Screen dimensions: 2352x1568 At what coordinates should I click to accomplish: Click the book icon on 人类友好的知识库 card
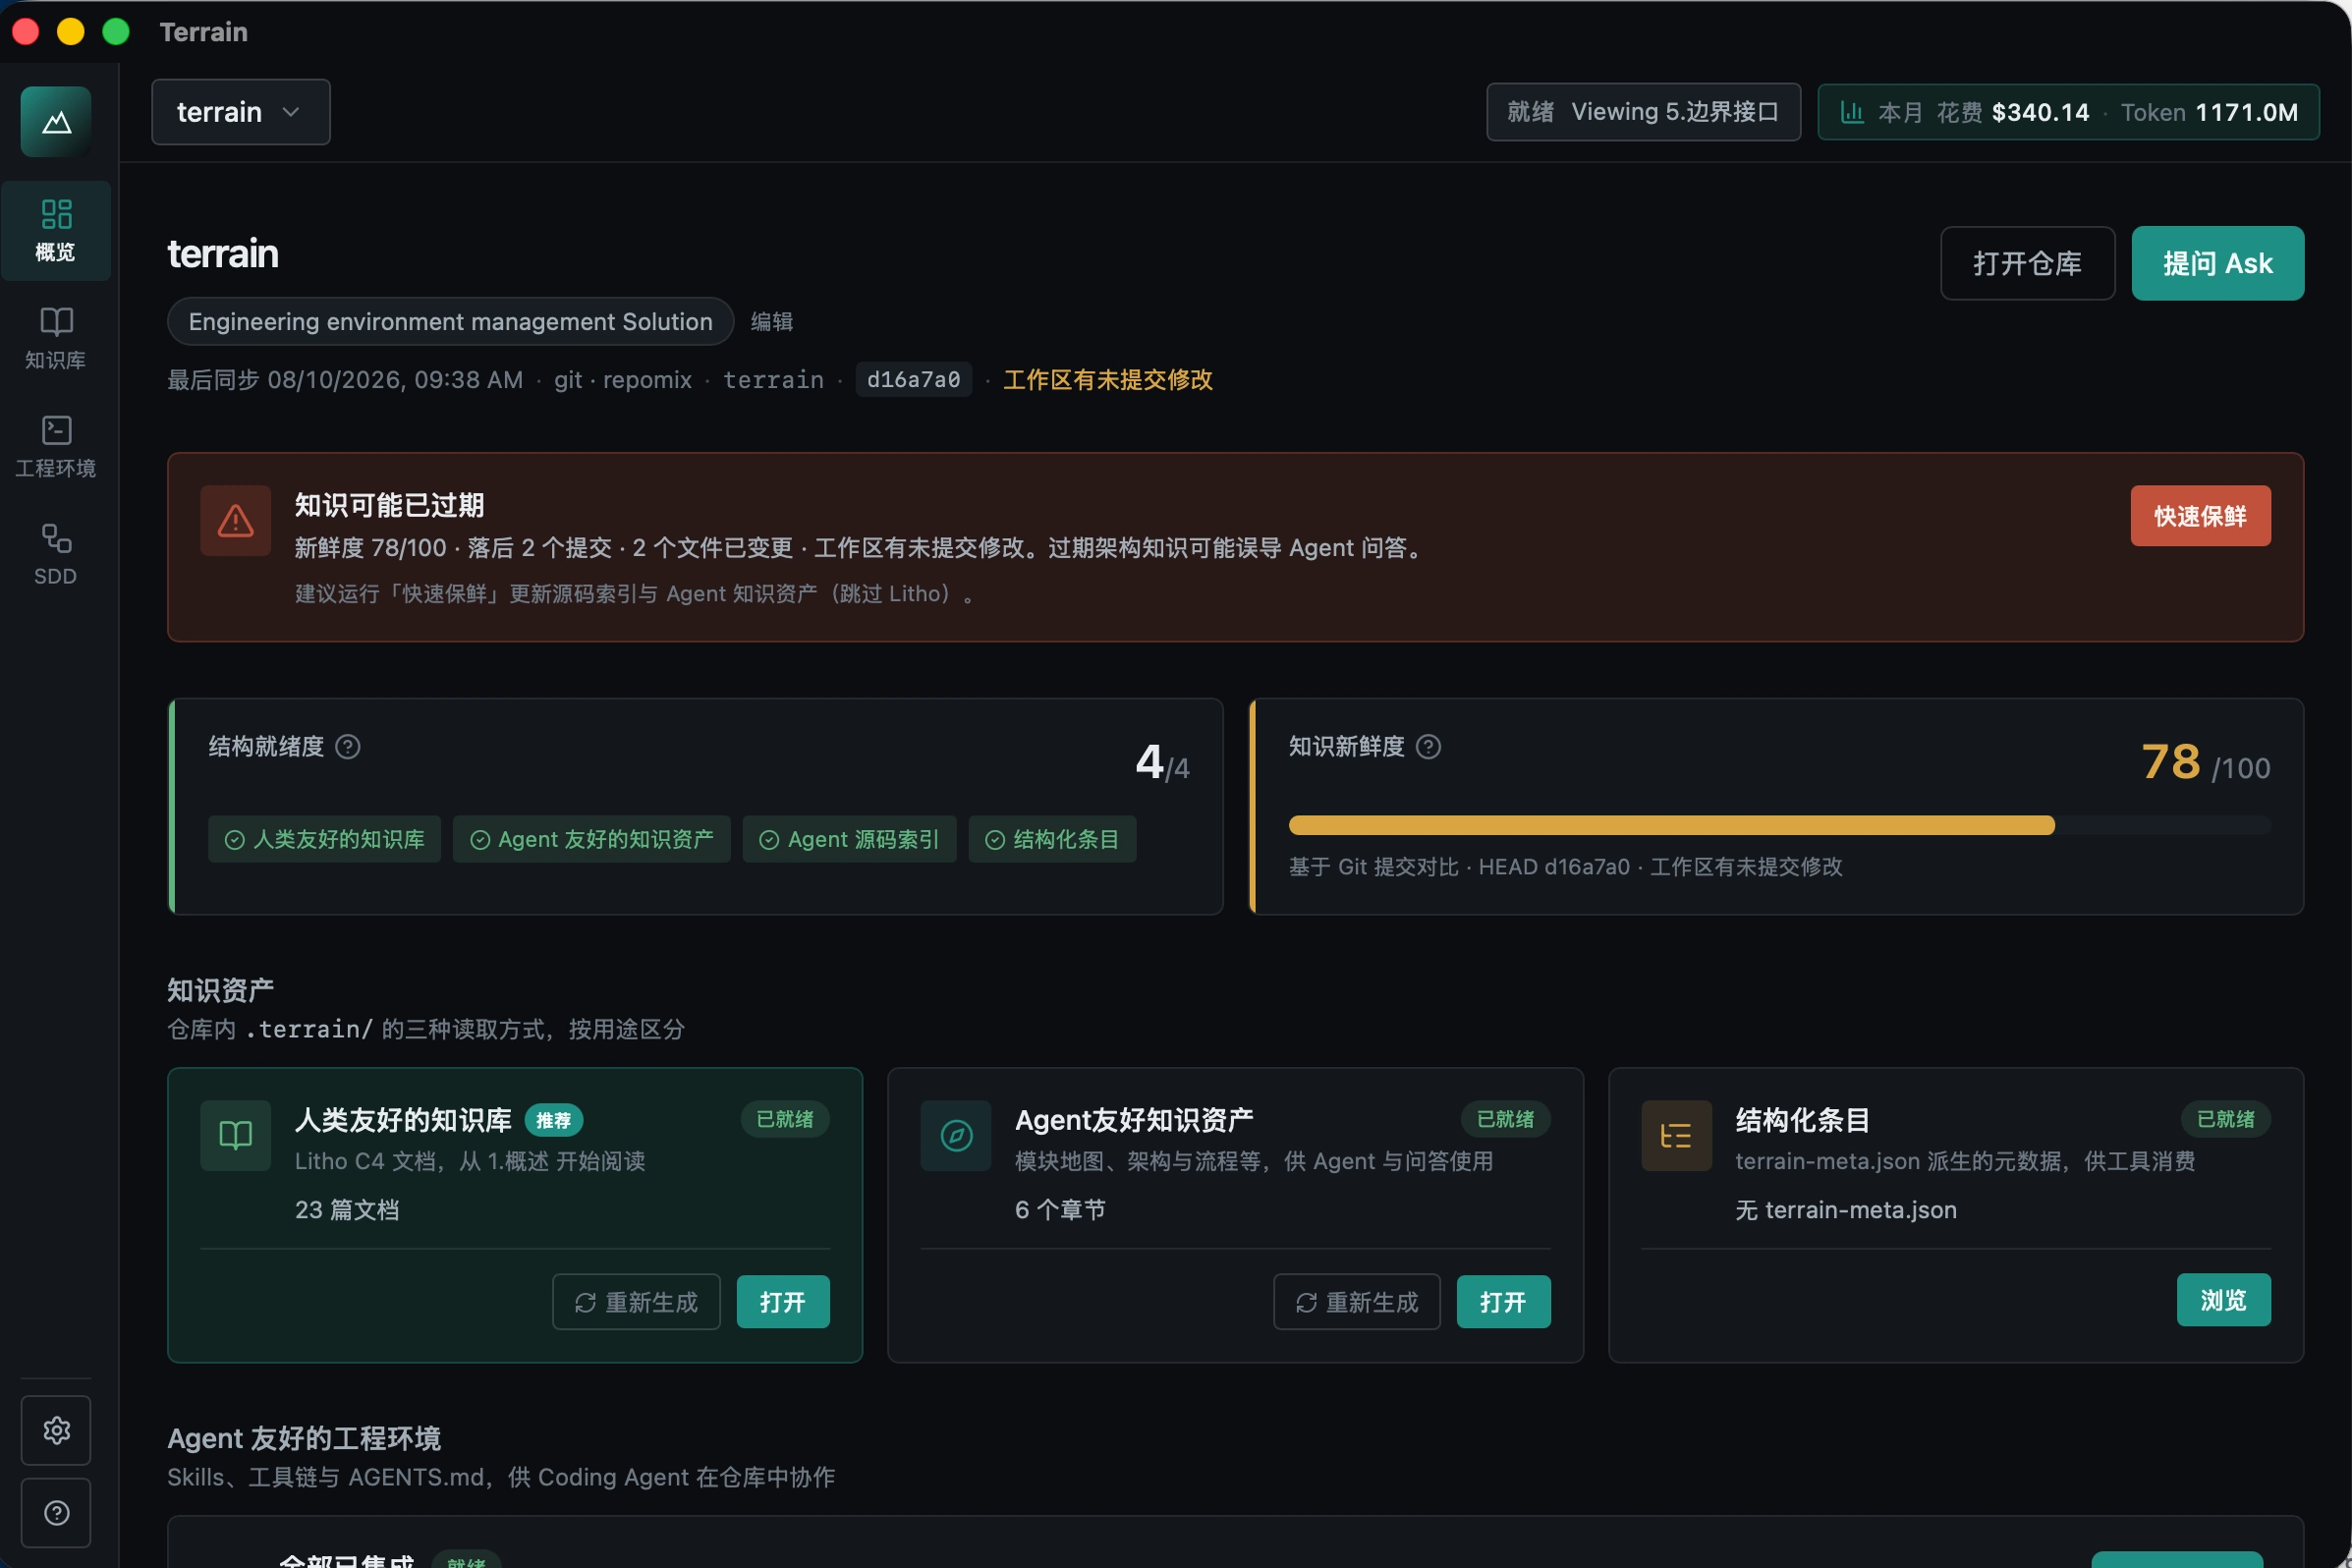pos(235,1135)
